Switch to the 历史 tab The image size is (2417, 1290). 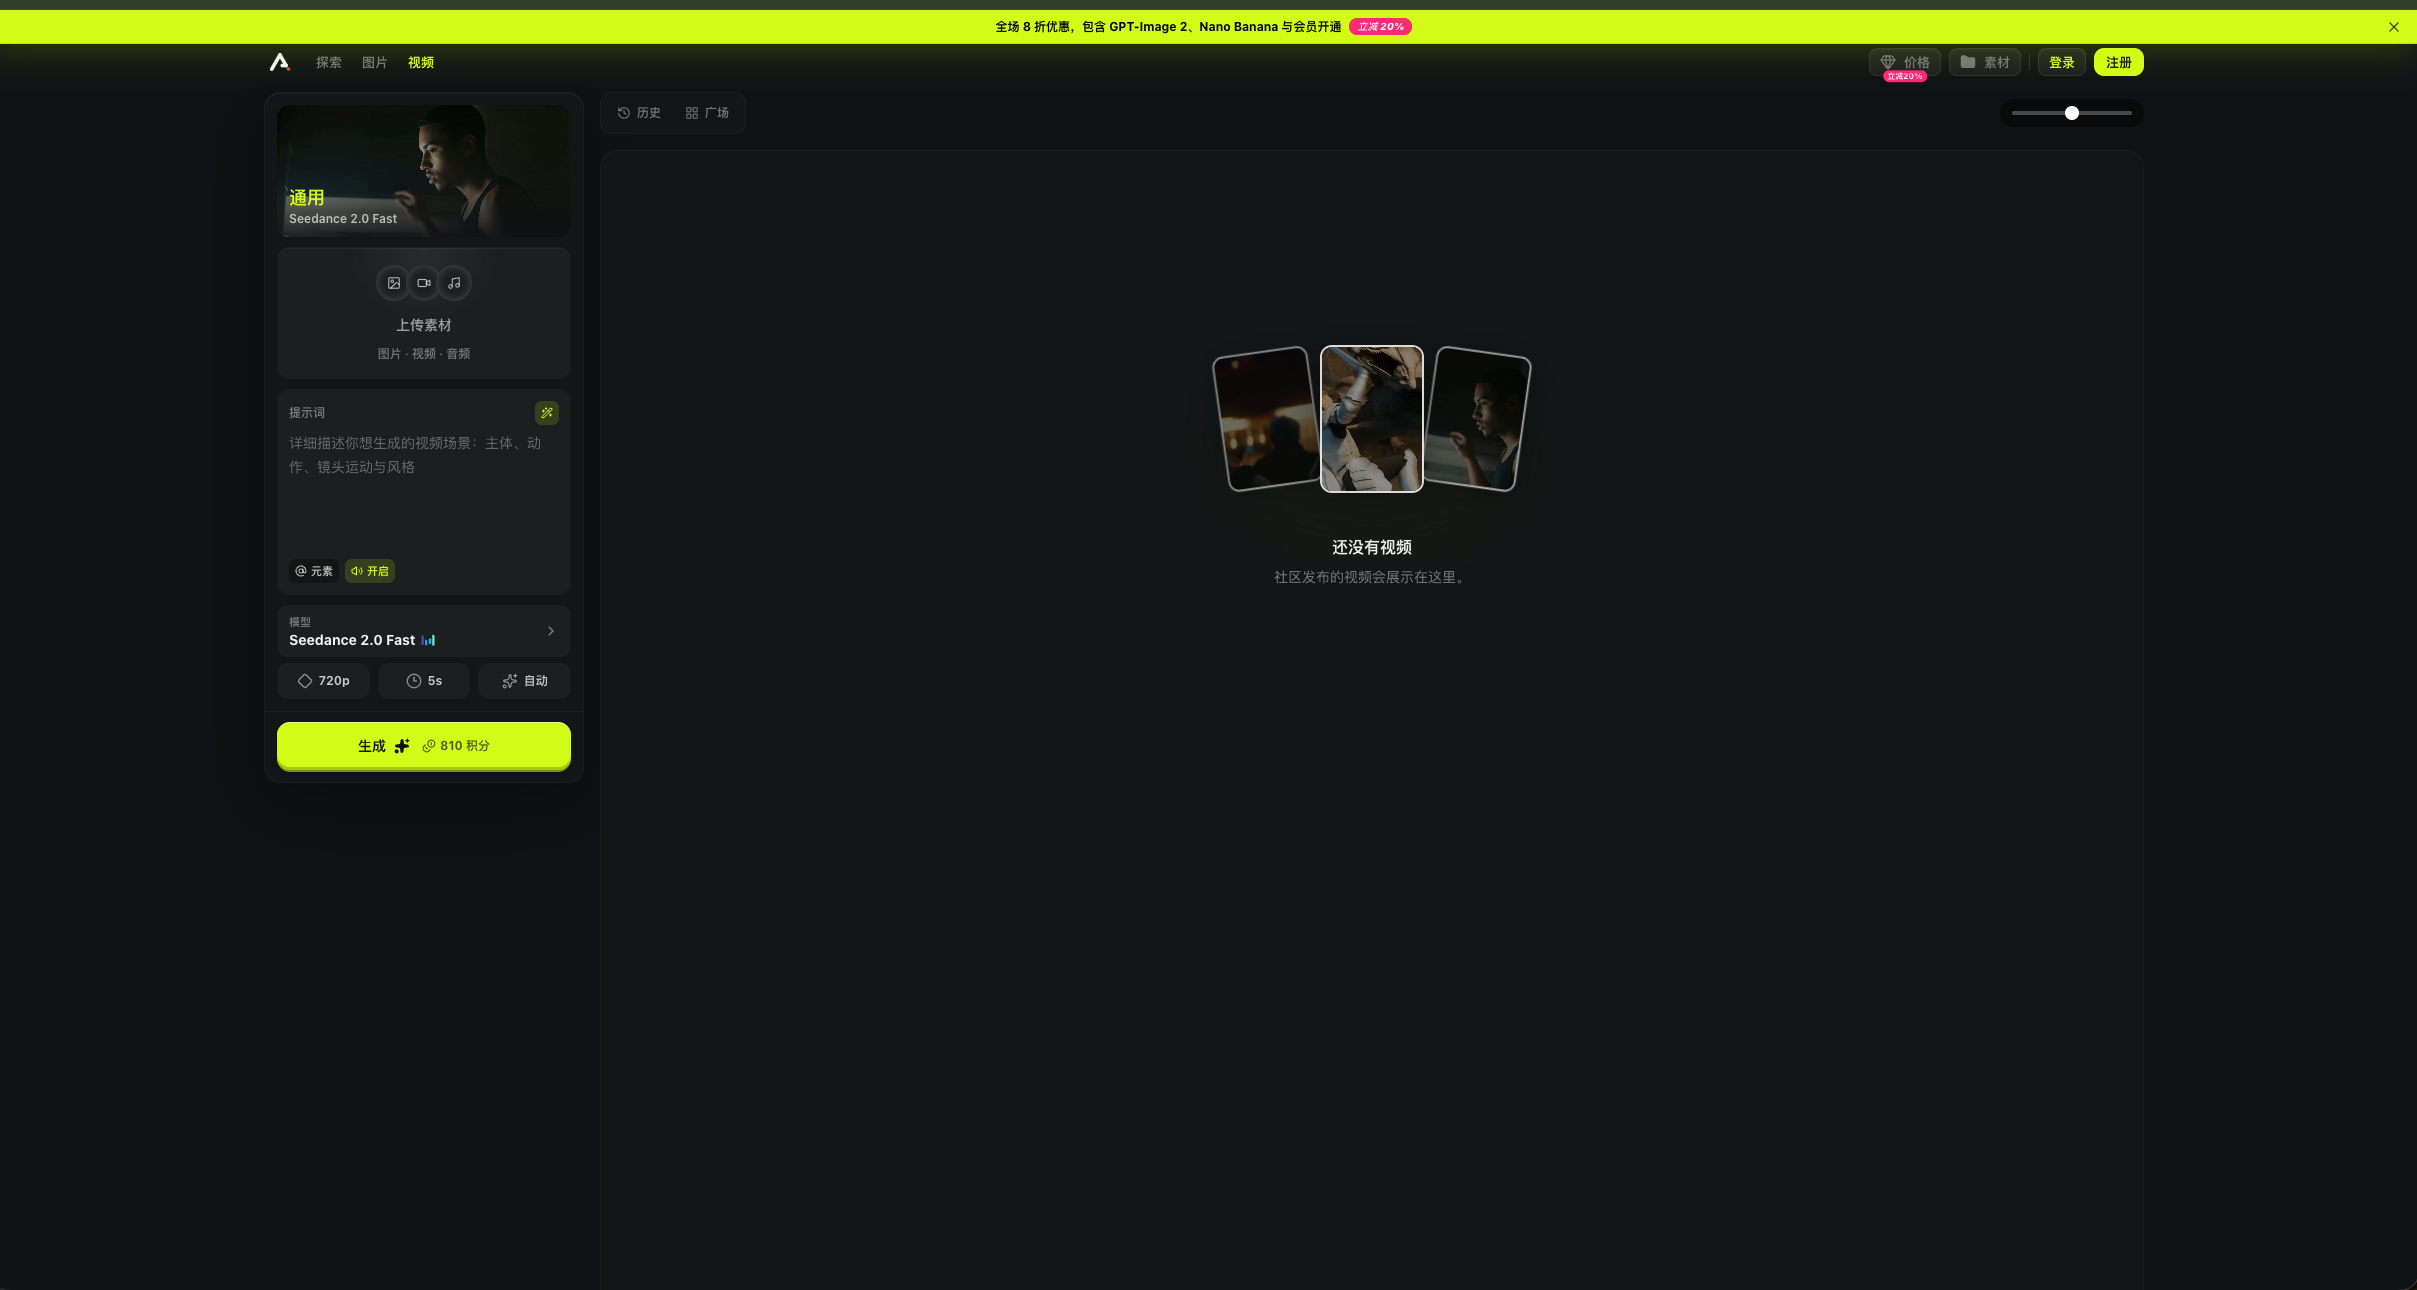tap(639, 113)
